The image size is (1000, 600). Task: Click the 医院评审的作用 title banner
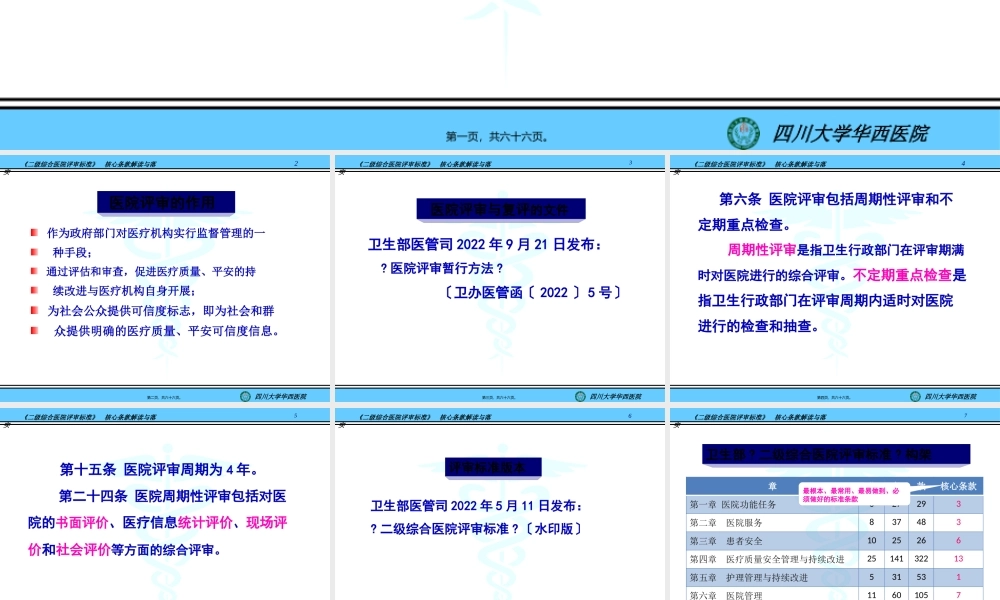point(167,202)
